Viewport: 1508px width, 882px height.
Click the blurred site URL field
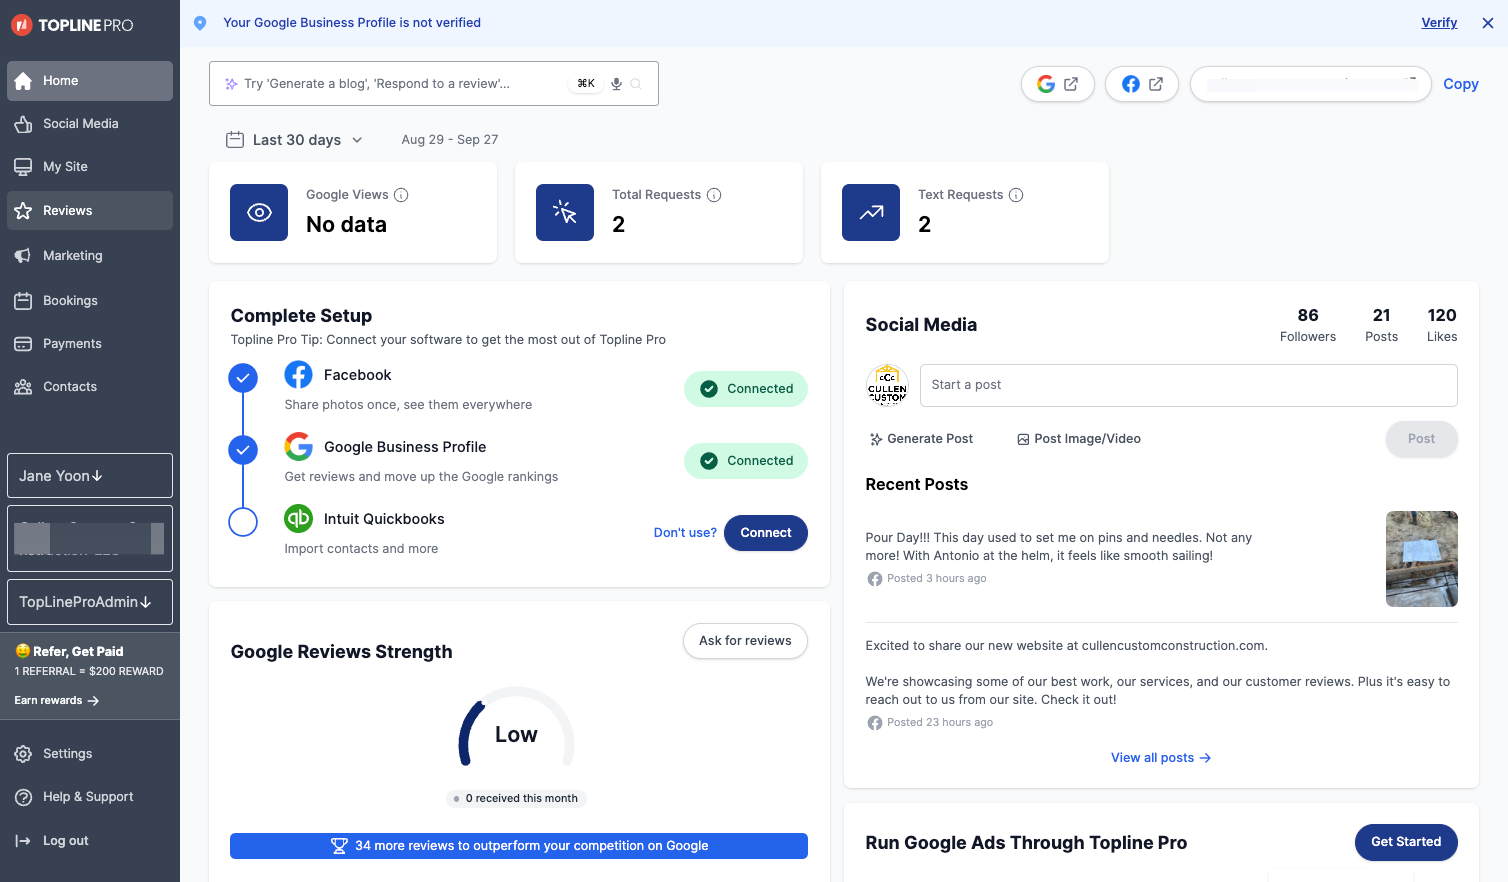click(1310, 84)
